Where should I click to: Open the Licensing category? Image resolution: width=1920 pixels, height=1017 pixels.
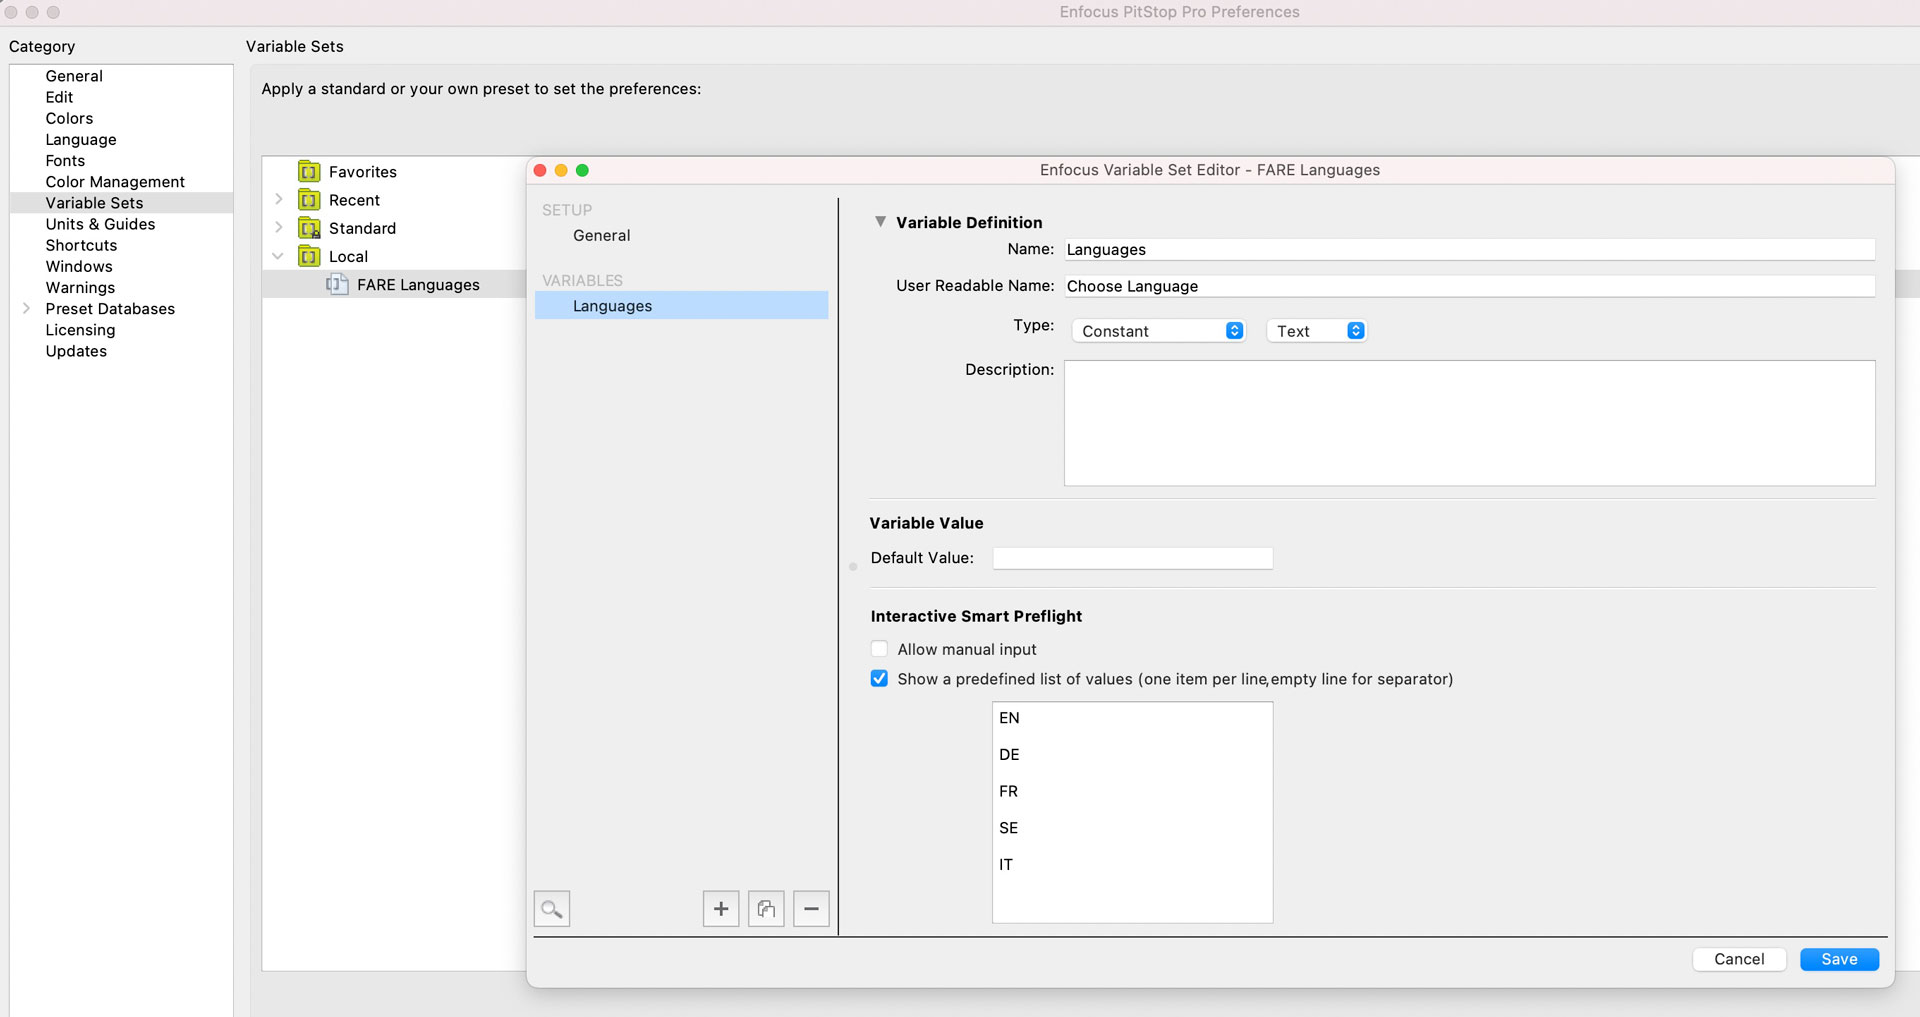(80, 330)
